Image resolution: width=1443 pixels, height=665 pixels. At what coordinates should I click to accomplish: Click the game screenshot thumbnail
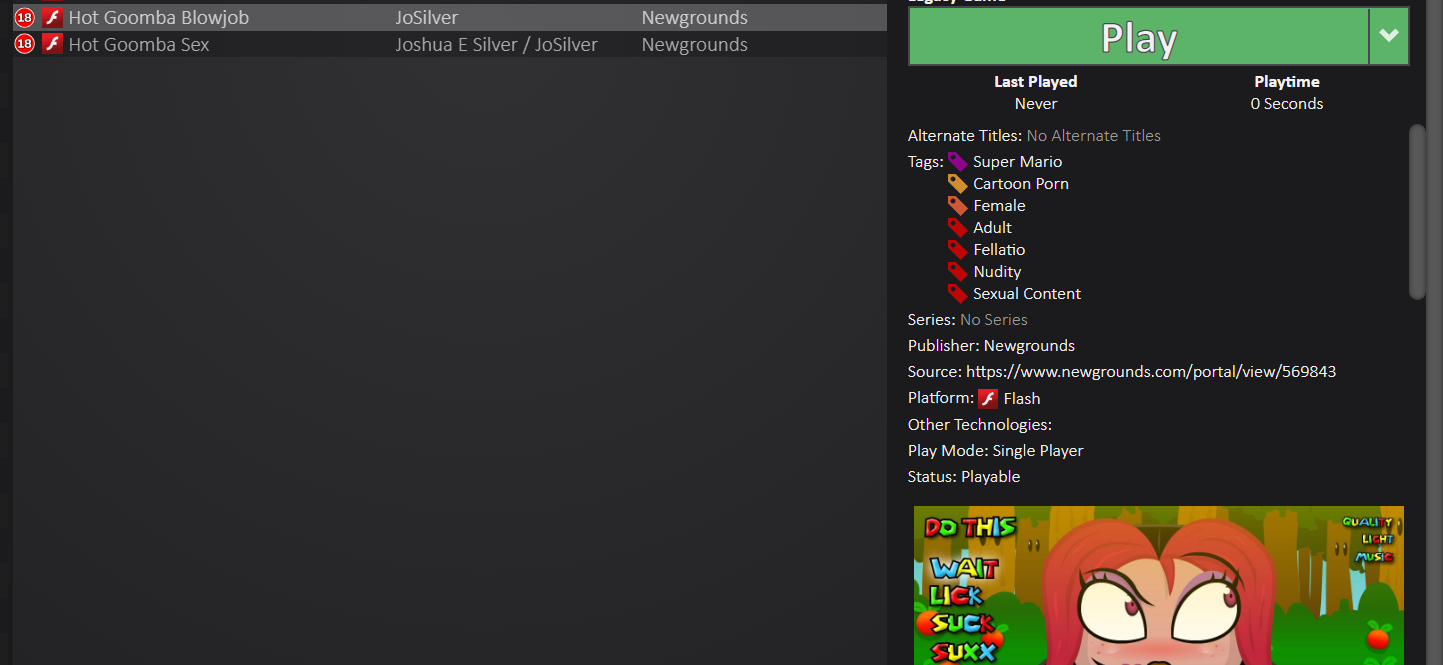(x=1159, y=585)
